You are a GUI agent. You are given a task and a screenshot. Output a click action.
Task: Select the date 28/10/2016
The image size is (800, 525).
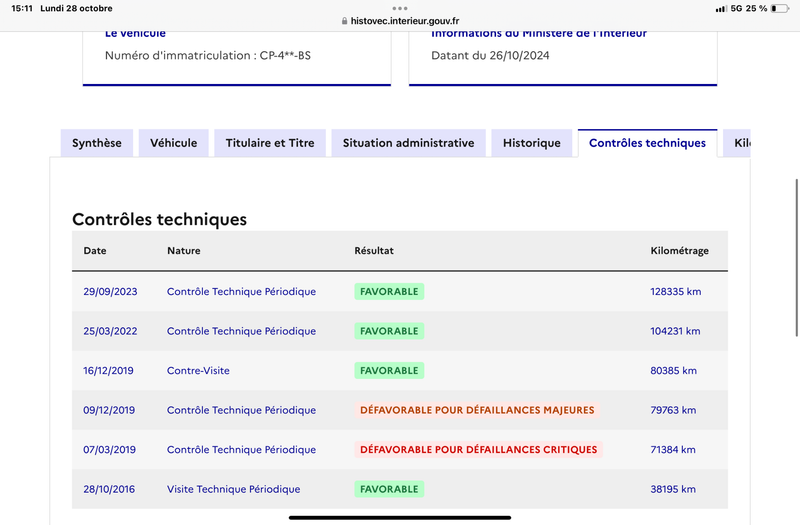pyautogui.click(x=109, y=489)
